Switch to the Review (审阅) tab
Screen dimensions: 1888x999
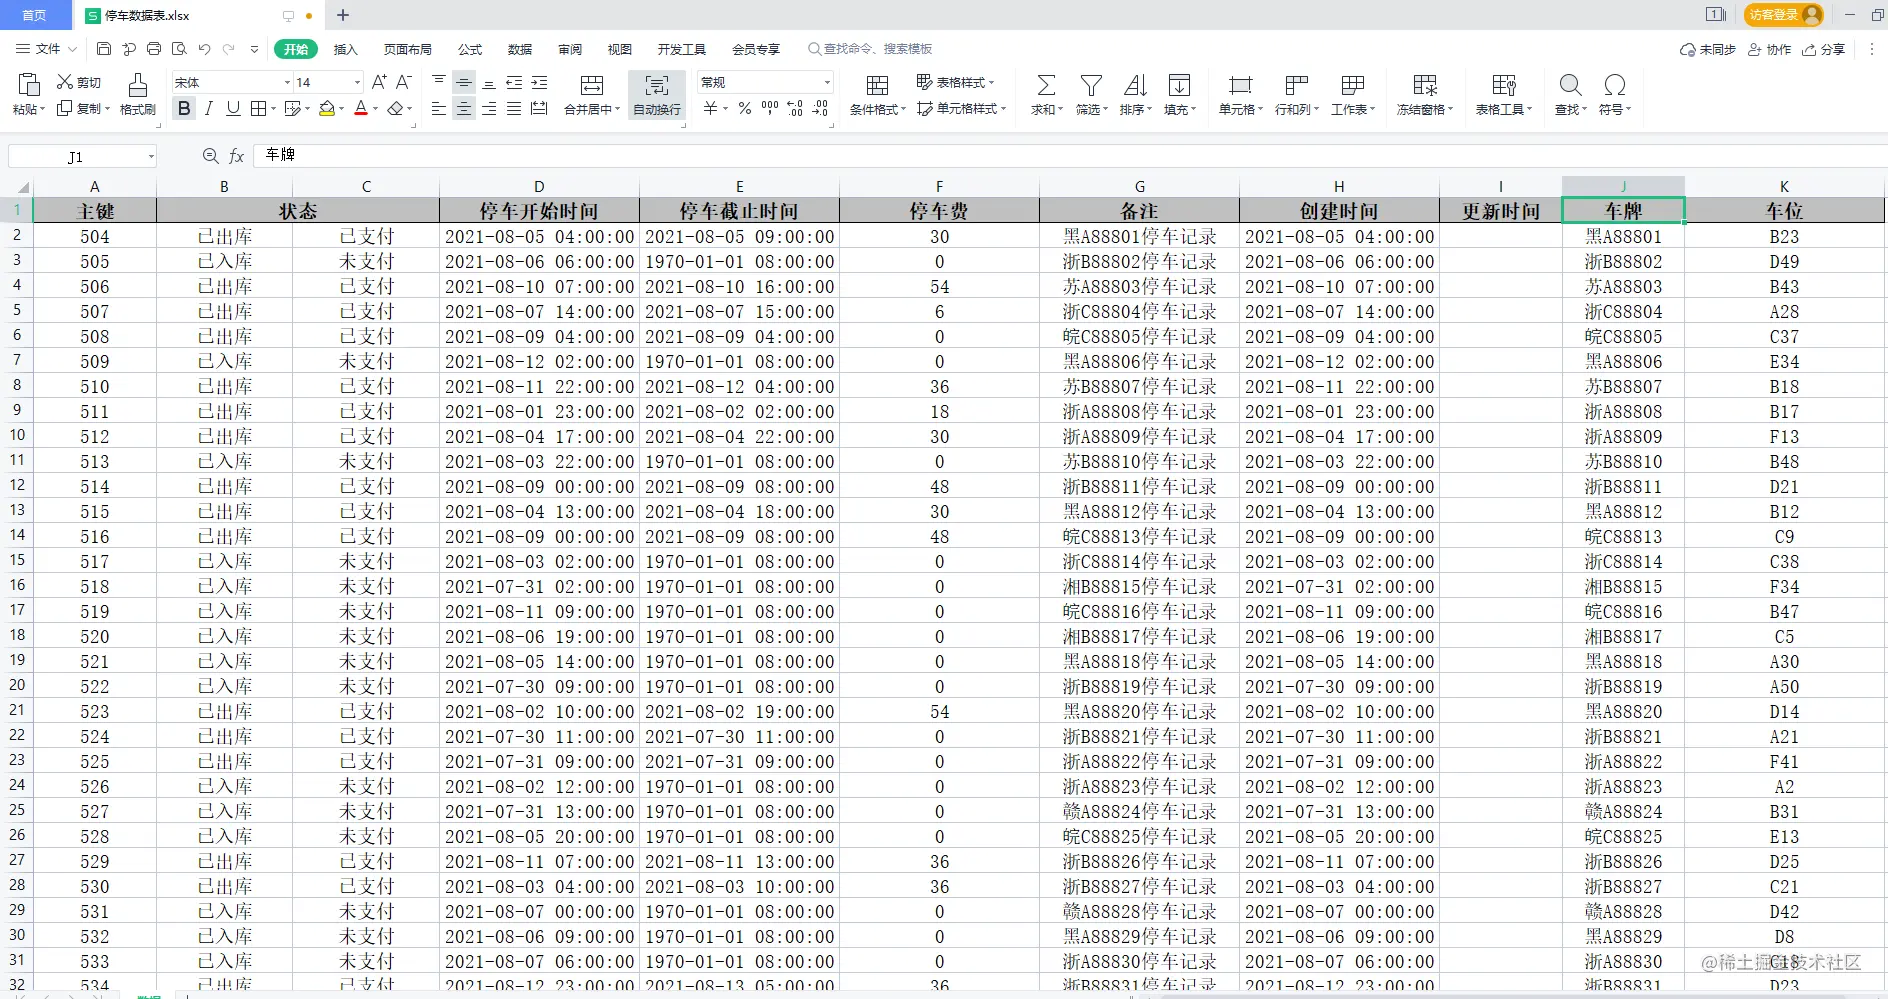[x=570, y=49]
